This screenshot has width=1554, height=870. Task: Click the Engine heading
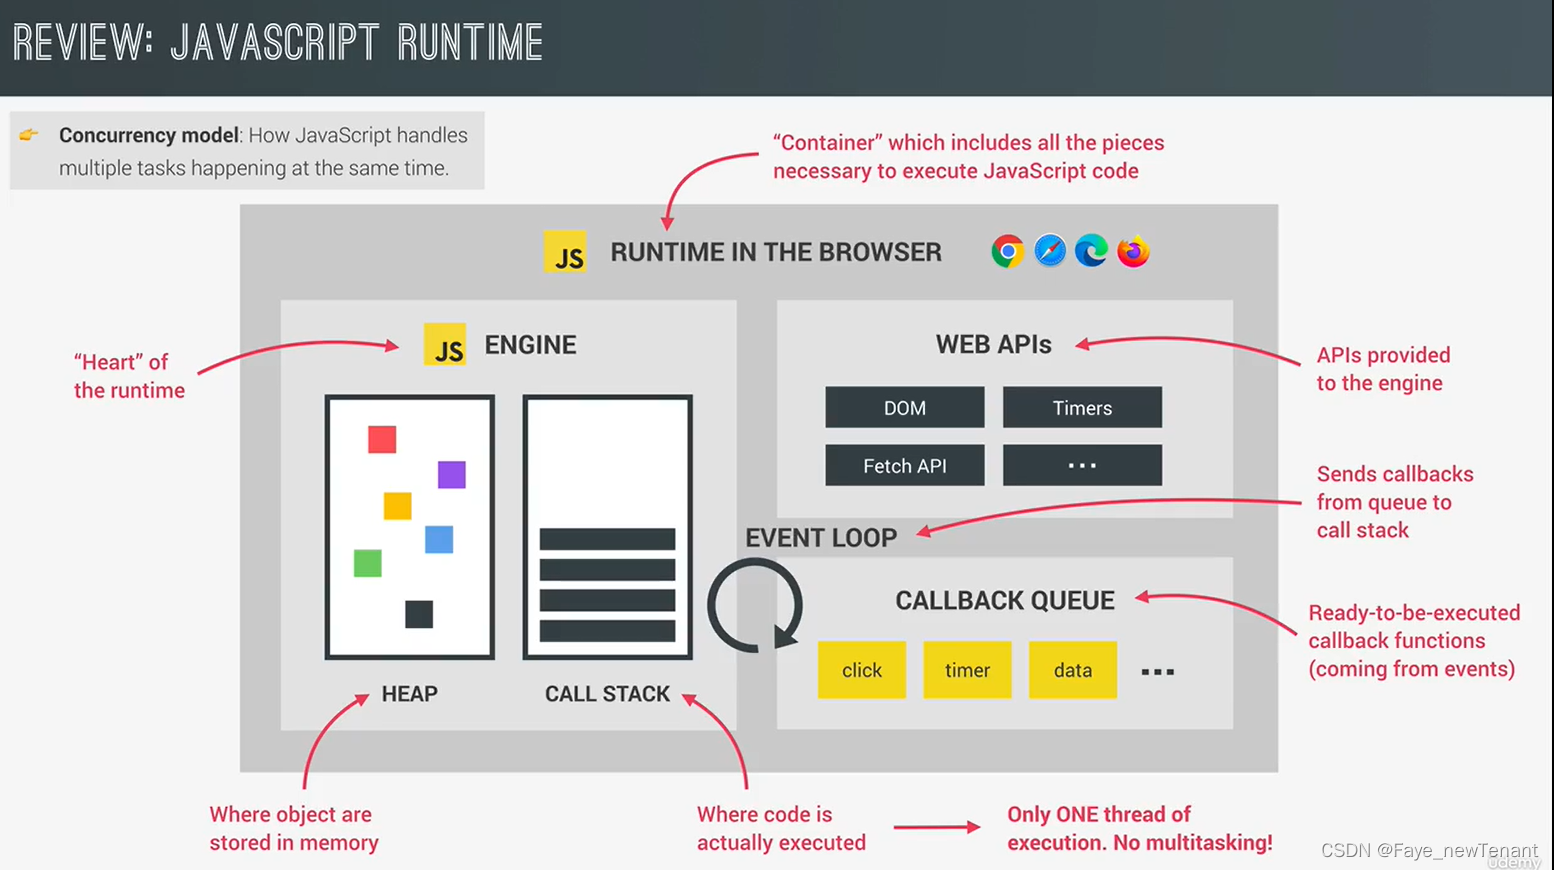click(x=530, y=345)
